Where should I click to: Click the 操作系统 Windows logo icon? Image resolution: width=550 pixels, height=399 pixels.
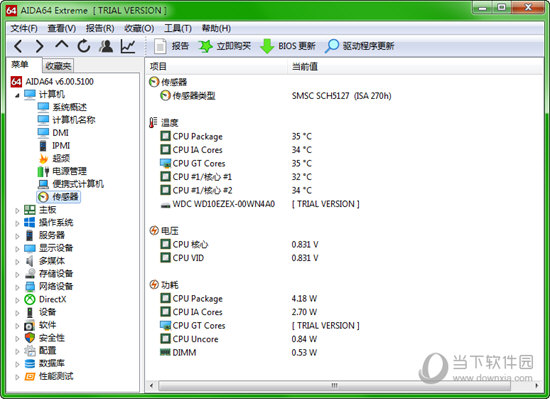pos(30,222)
